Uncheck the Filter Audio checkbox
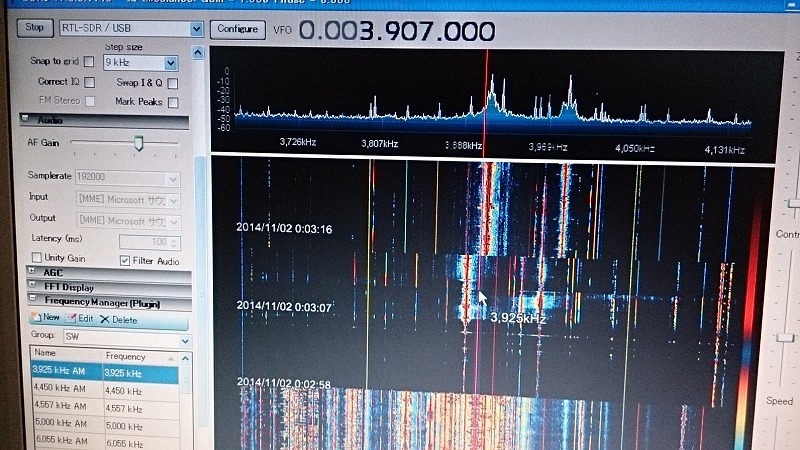Image resolution: width=800 pixels, height=450 pixels. [124, 260]
